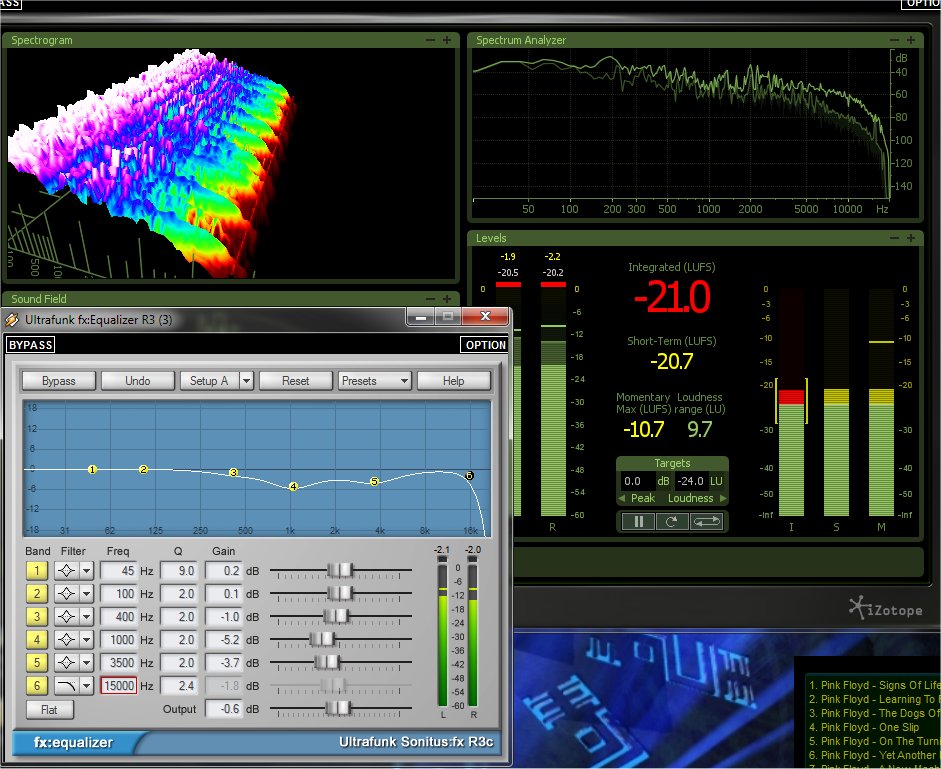This screenshot has height=769, width=941.
Task: Toggle EQ band 4 on or off
Action: coord(37,639)
